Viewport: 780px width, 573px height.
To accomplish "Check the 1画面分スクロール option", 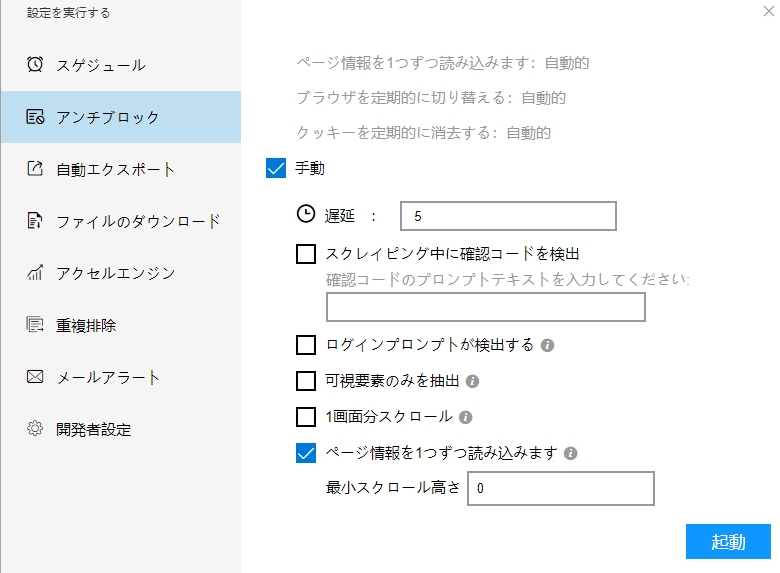I will pyautogui.click(x=306, y=417).
